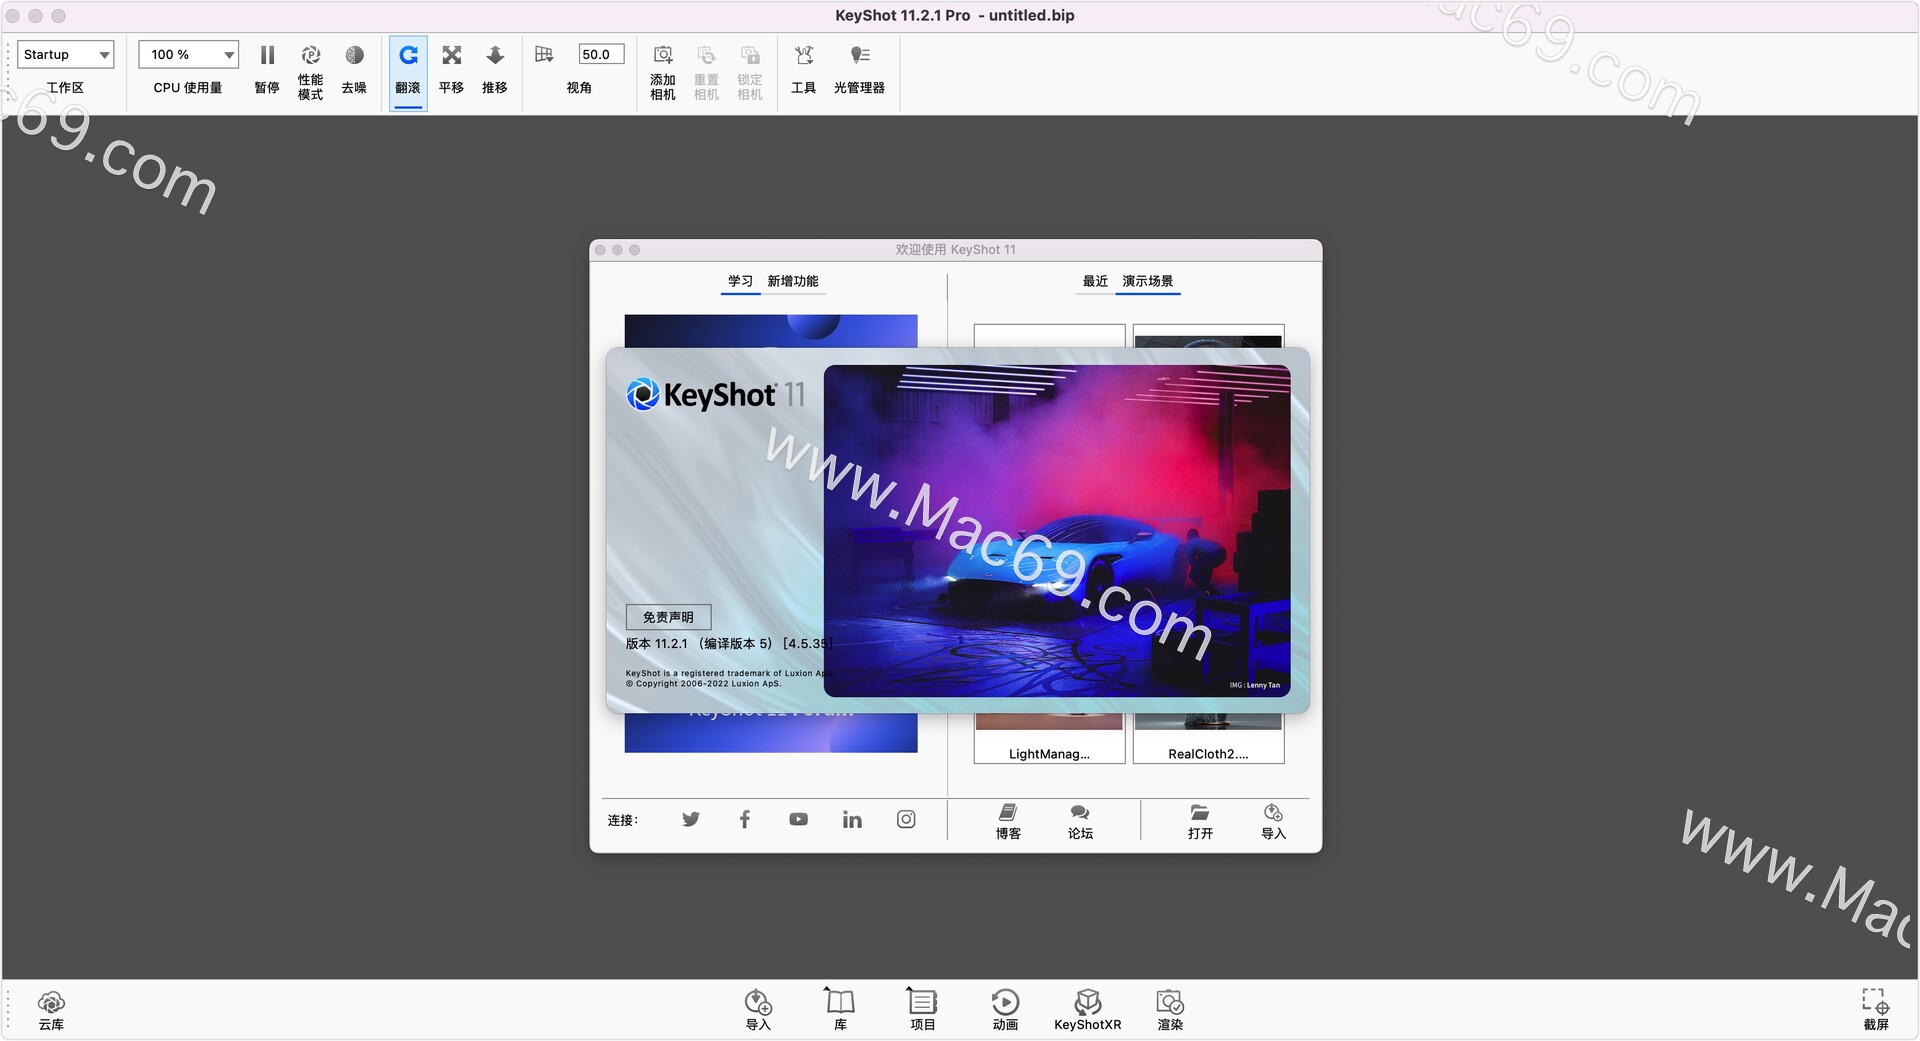Click the field of view perspective icon
Image resolution: width=1920 pixels, height=1041 pixels.
tap(544, 55)
